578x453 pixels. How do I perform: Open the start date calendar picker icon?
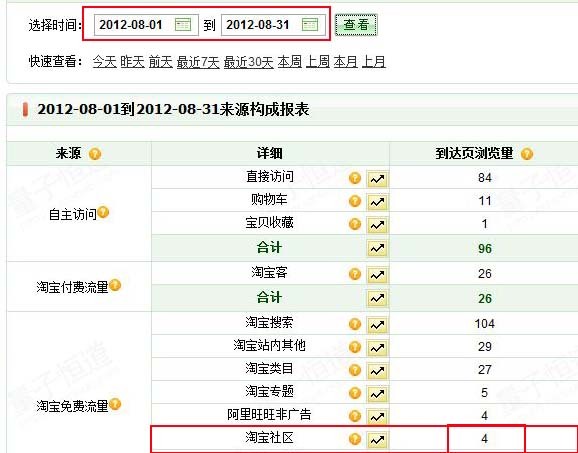(183, 25)
